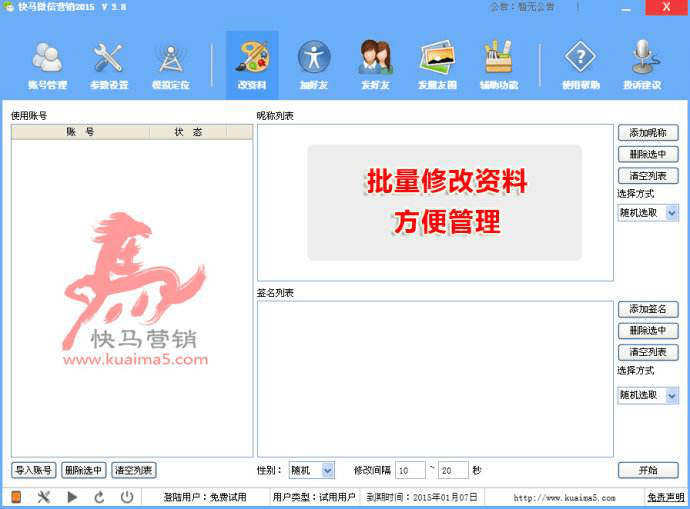The image size is (690, 509).
Task: Minimize the window
Action: point(625,8)
